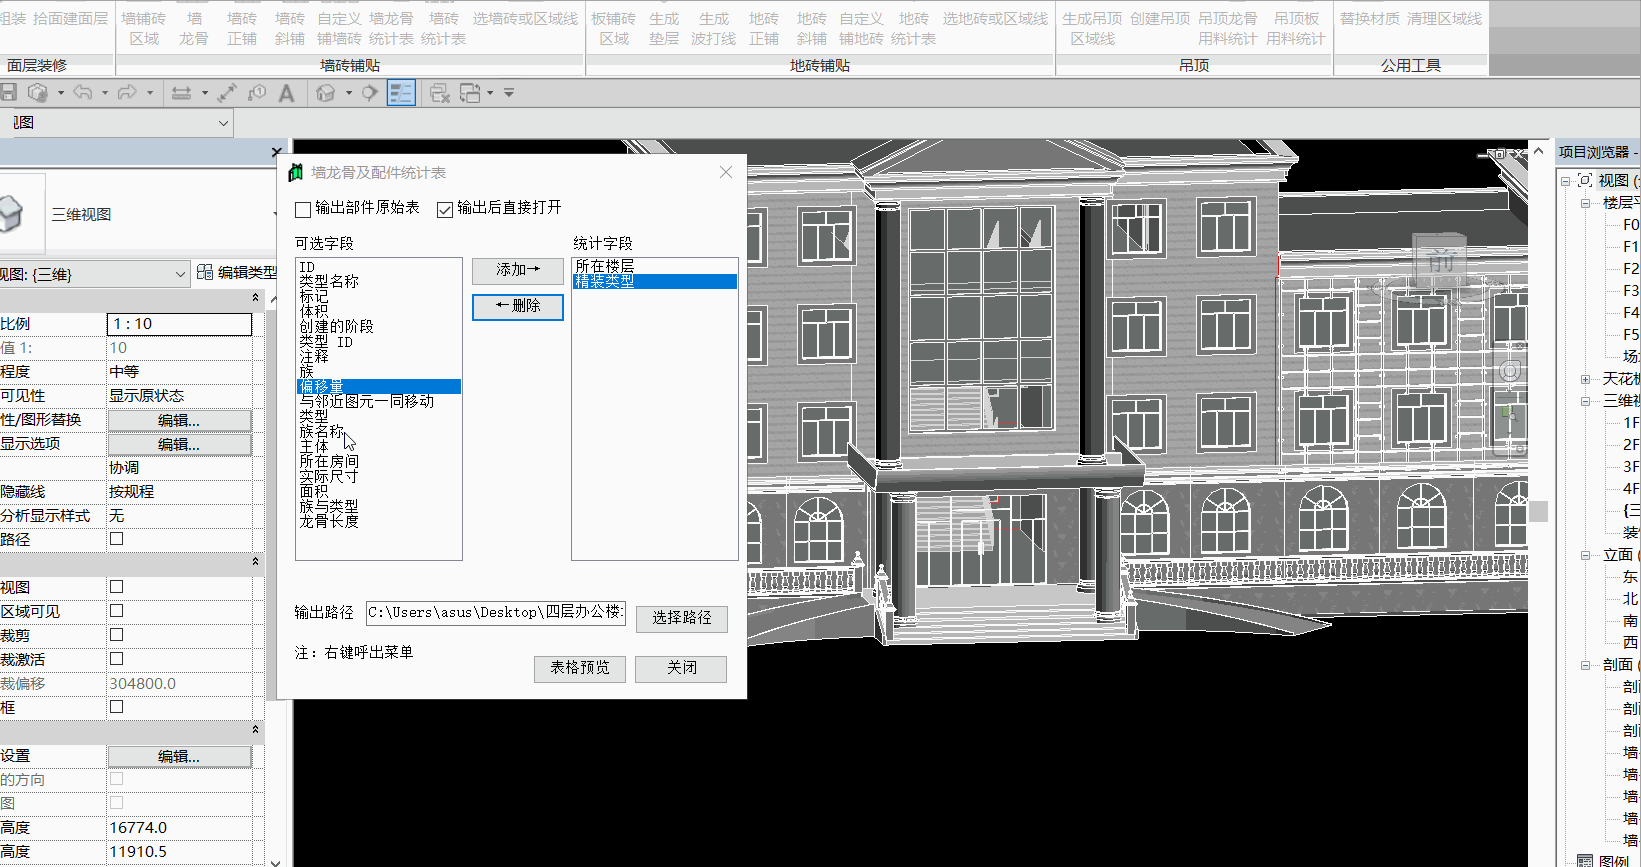This screenshot has height=867, width=1641.
Task: Click 编辑... button for 显示选项
Action: 179,444
